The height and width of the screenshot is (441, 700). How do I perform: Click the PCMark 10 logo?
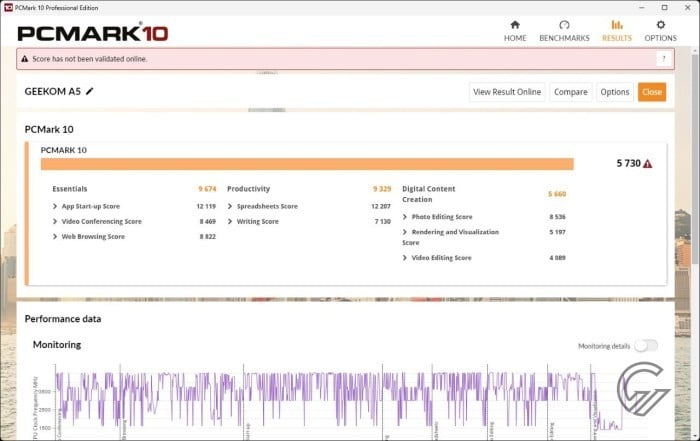coord(93,33)
